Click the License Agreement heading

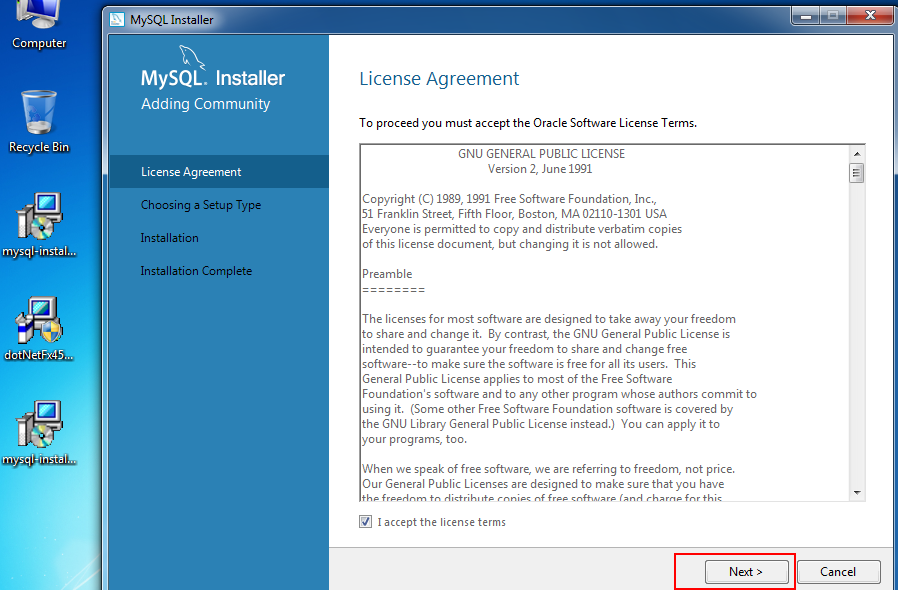click(439, 78)
